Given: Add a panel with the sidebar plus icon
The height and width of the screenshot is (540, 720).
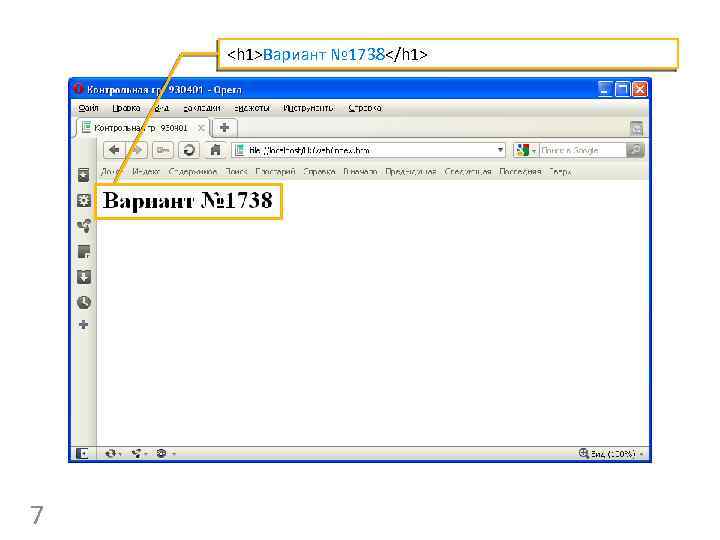Looking at the screenshot, I should click(84, 325).
